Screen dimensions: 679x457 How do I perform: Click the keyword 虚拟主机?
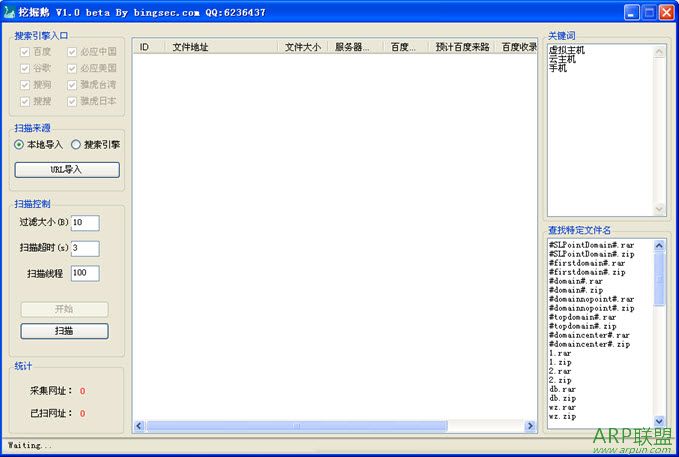[566, 50]
